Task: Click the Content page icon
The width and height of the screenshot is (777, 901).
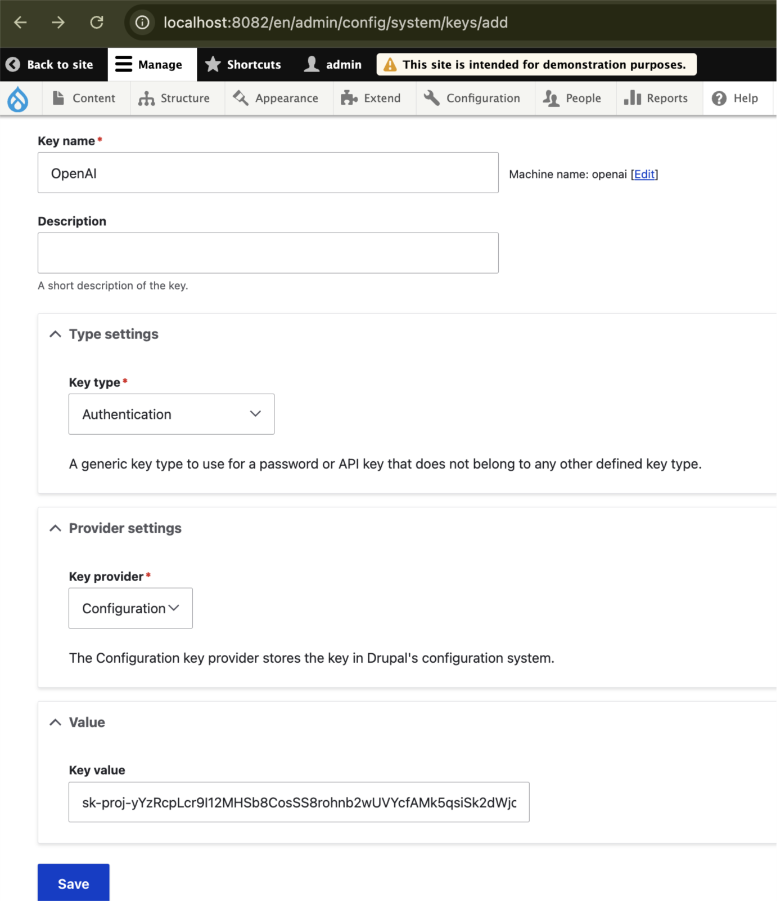Action: point(58,98)
